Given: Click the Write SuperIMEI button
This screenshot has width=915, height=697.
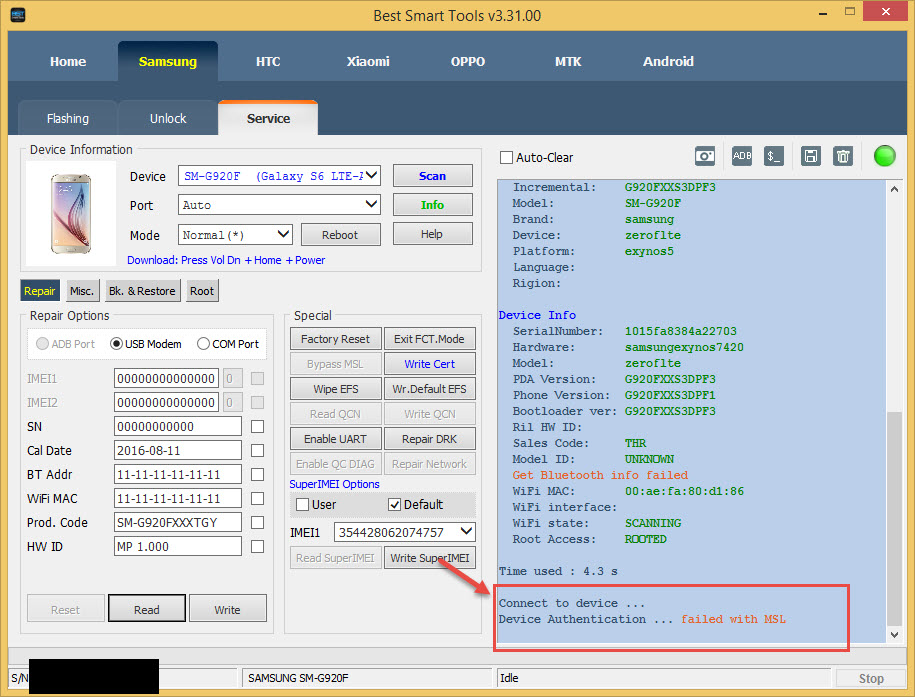Looking at the screenshot, I should click(x=429, y=558).
